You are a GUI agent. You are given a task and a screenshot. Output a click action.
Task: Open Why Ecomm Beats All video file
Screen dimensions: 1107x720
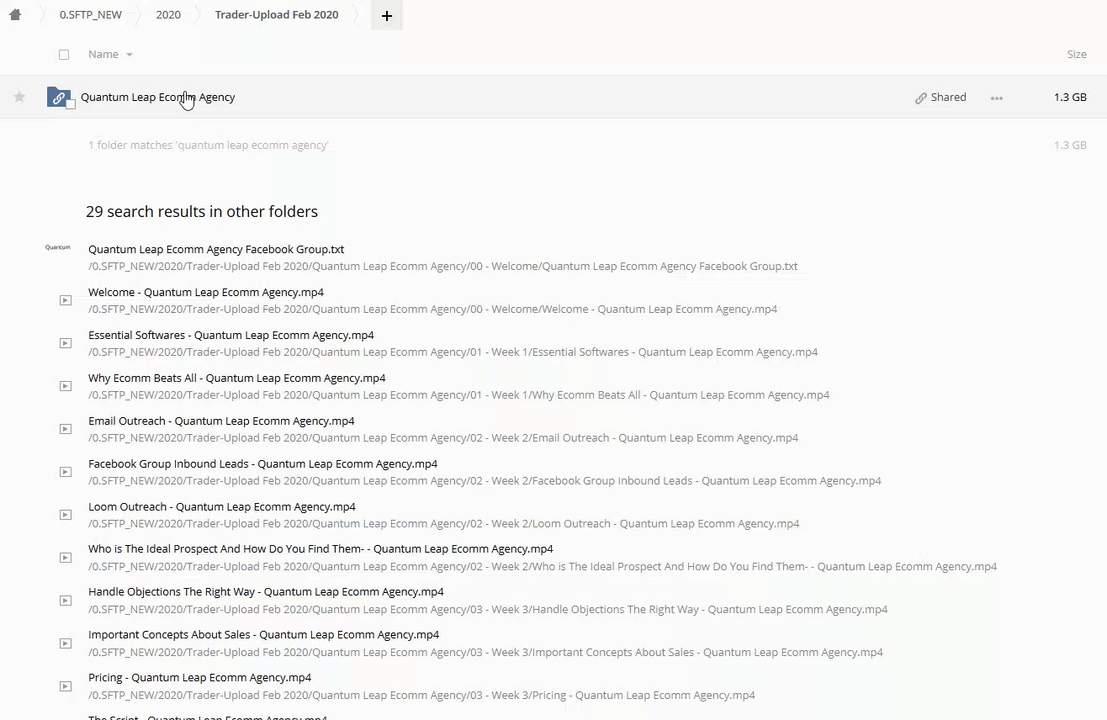click(x=237, y=378)
